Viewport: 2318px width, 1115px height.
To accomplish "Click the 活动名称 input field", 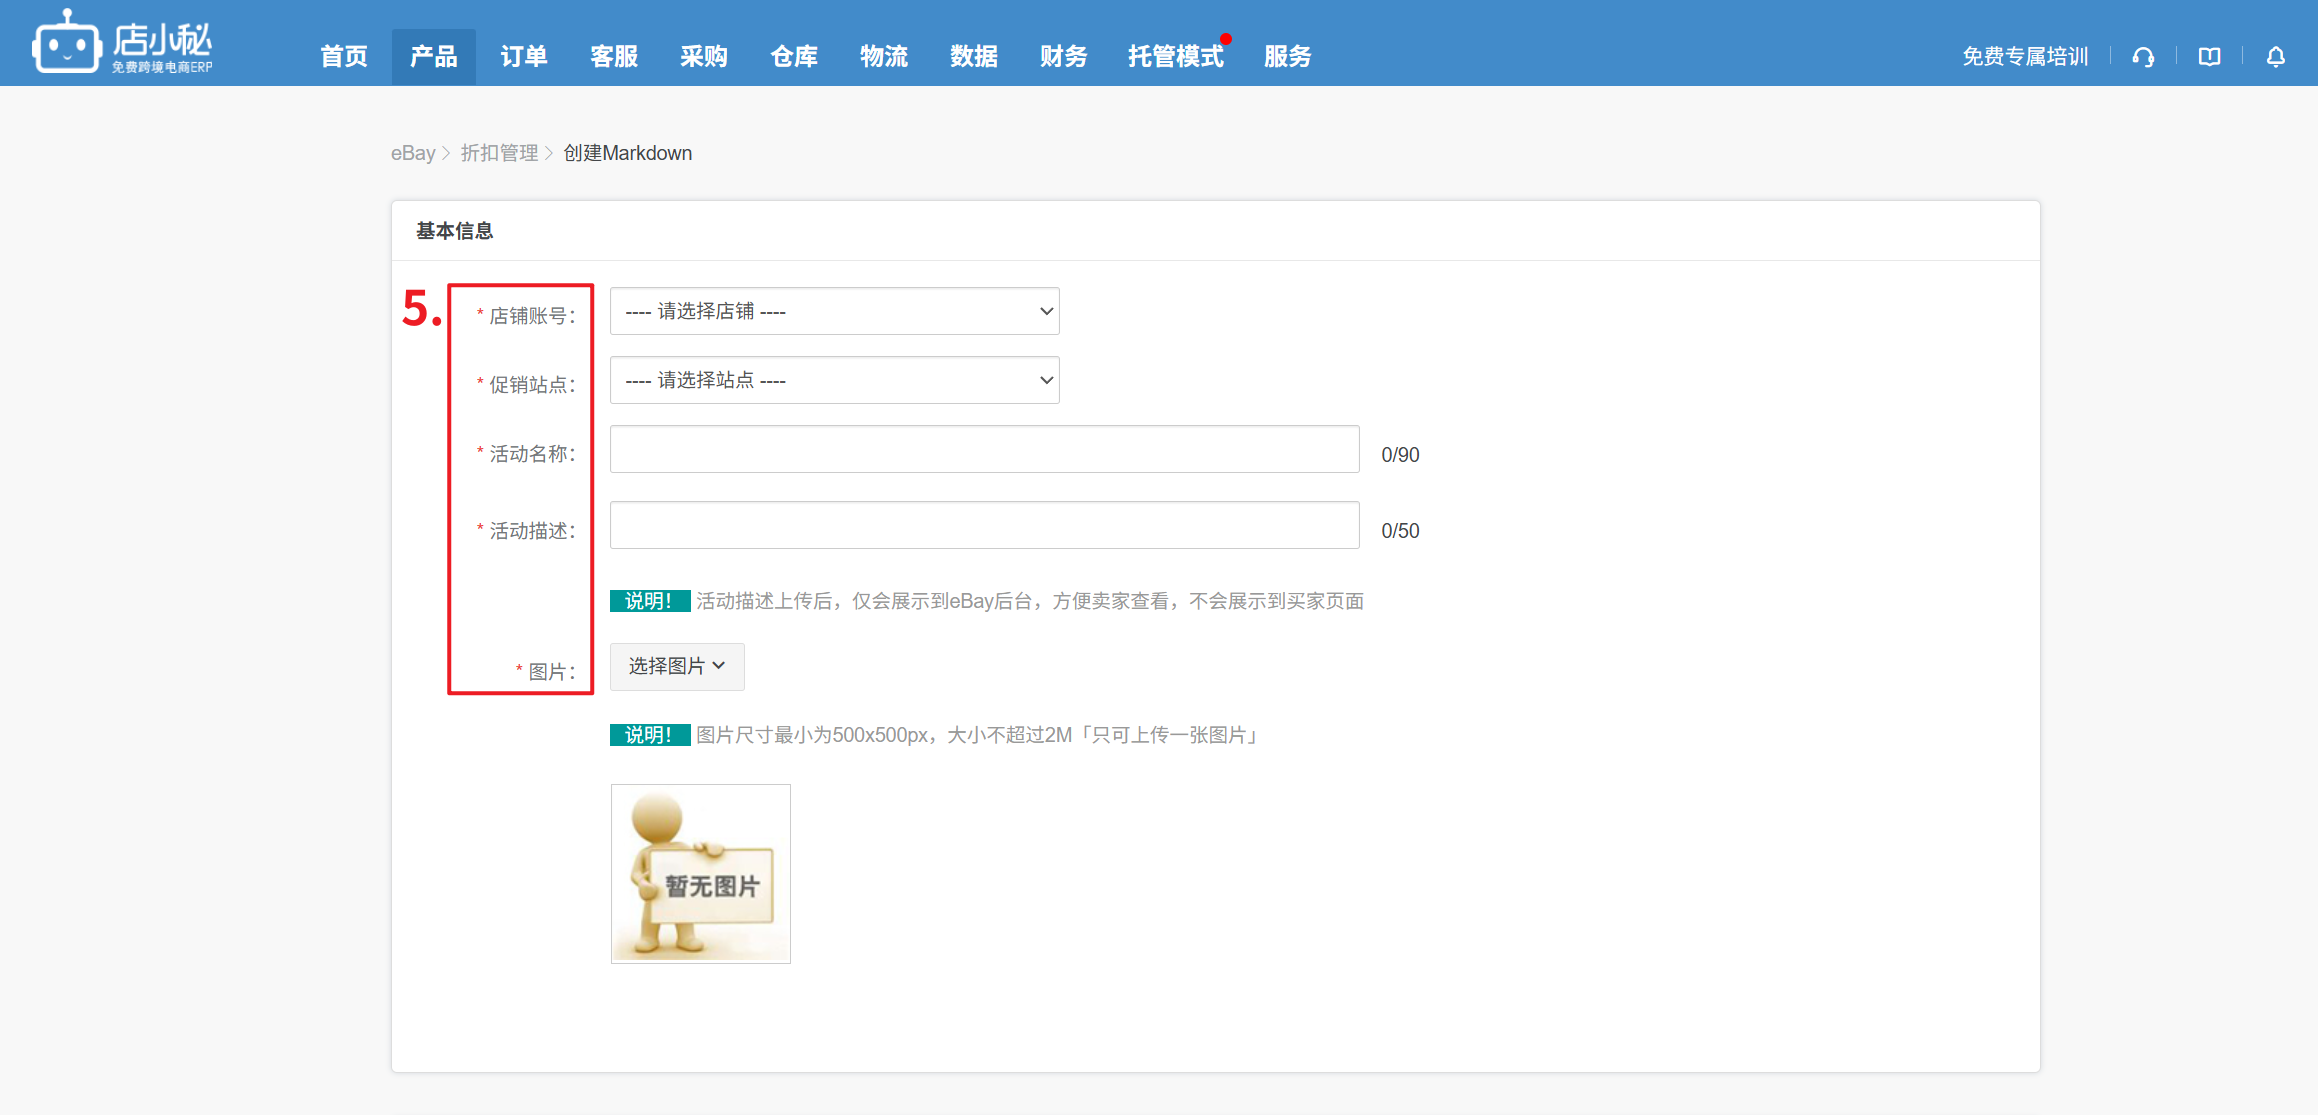I will tap(984, 449).
